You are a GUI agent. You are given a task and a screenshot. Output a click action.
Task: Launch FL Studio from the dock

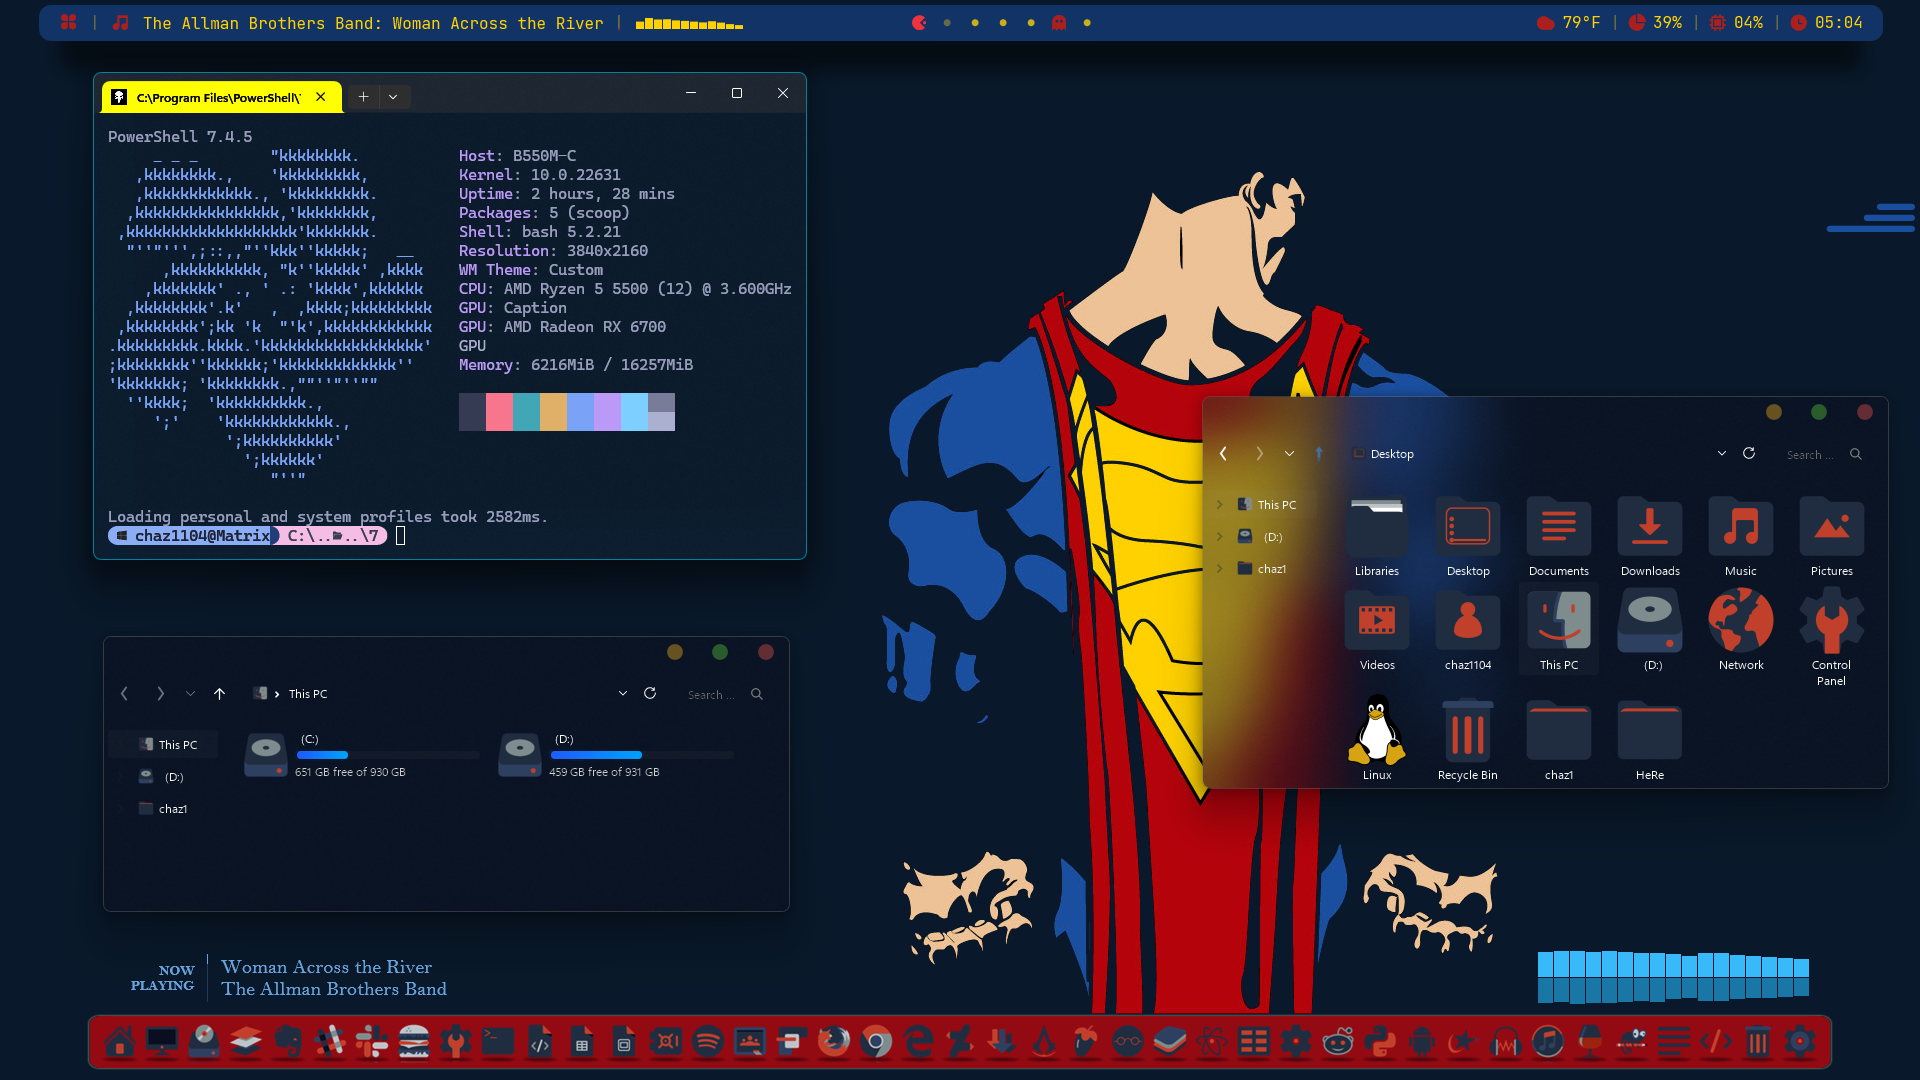pyautogui.click(x=1086, y=1042)
